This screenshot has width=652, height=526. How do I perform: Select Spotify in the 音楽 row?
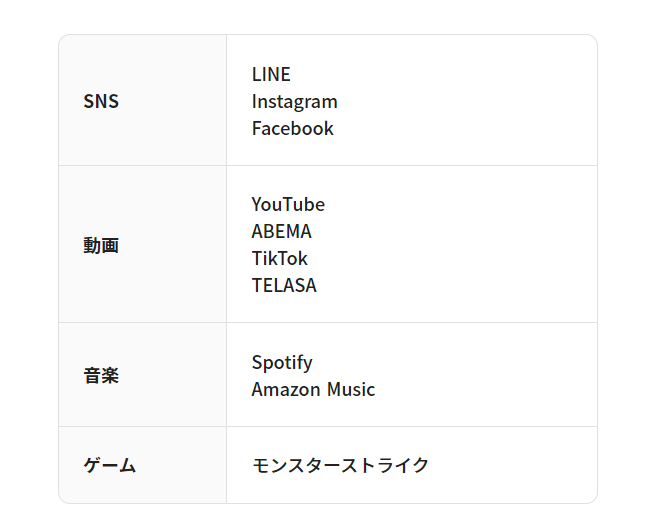coord(282,363)
